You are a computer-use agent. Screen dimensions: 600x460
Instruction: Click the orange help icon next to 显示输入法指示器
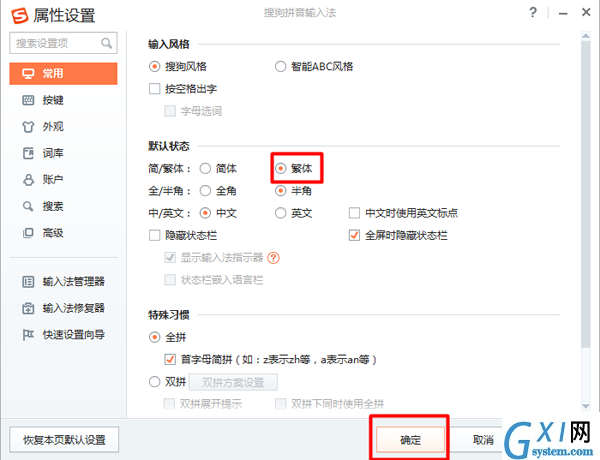click(x=273, y=258)
